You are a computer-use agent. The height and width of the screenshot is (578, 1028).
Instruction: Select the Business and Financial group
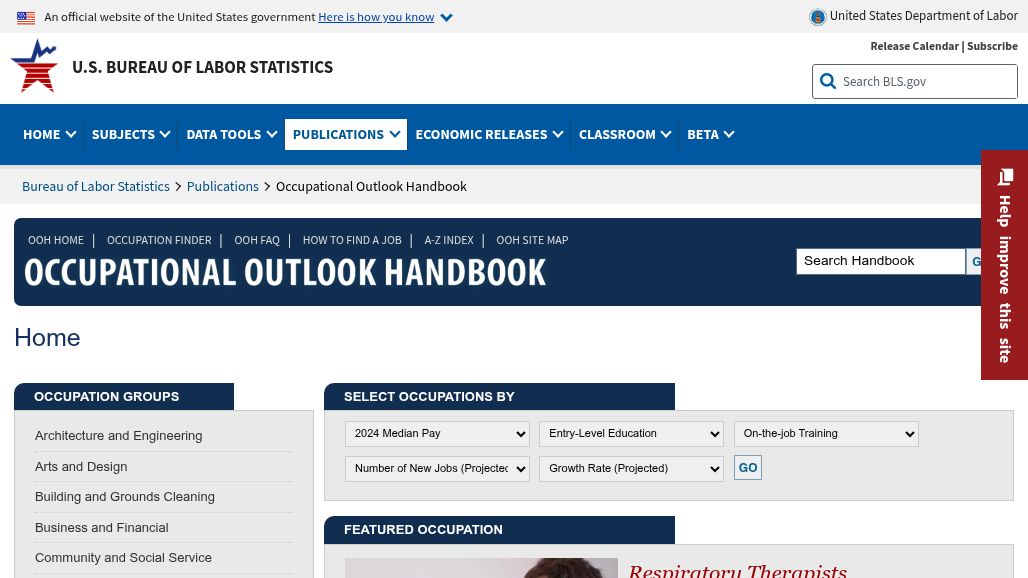[102, 528]
